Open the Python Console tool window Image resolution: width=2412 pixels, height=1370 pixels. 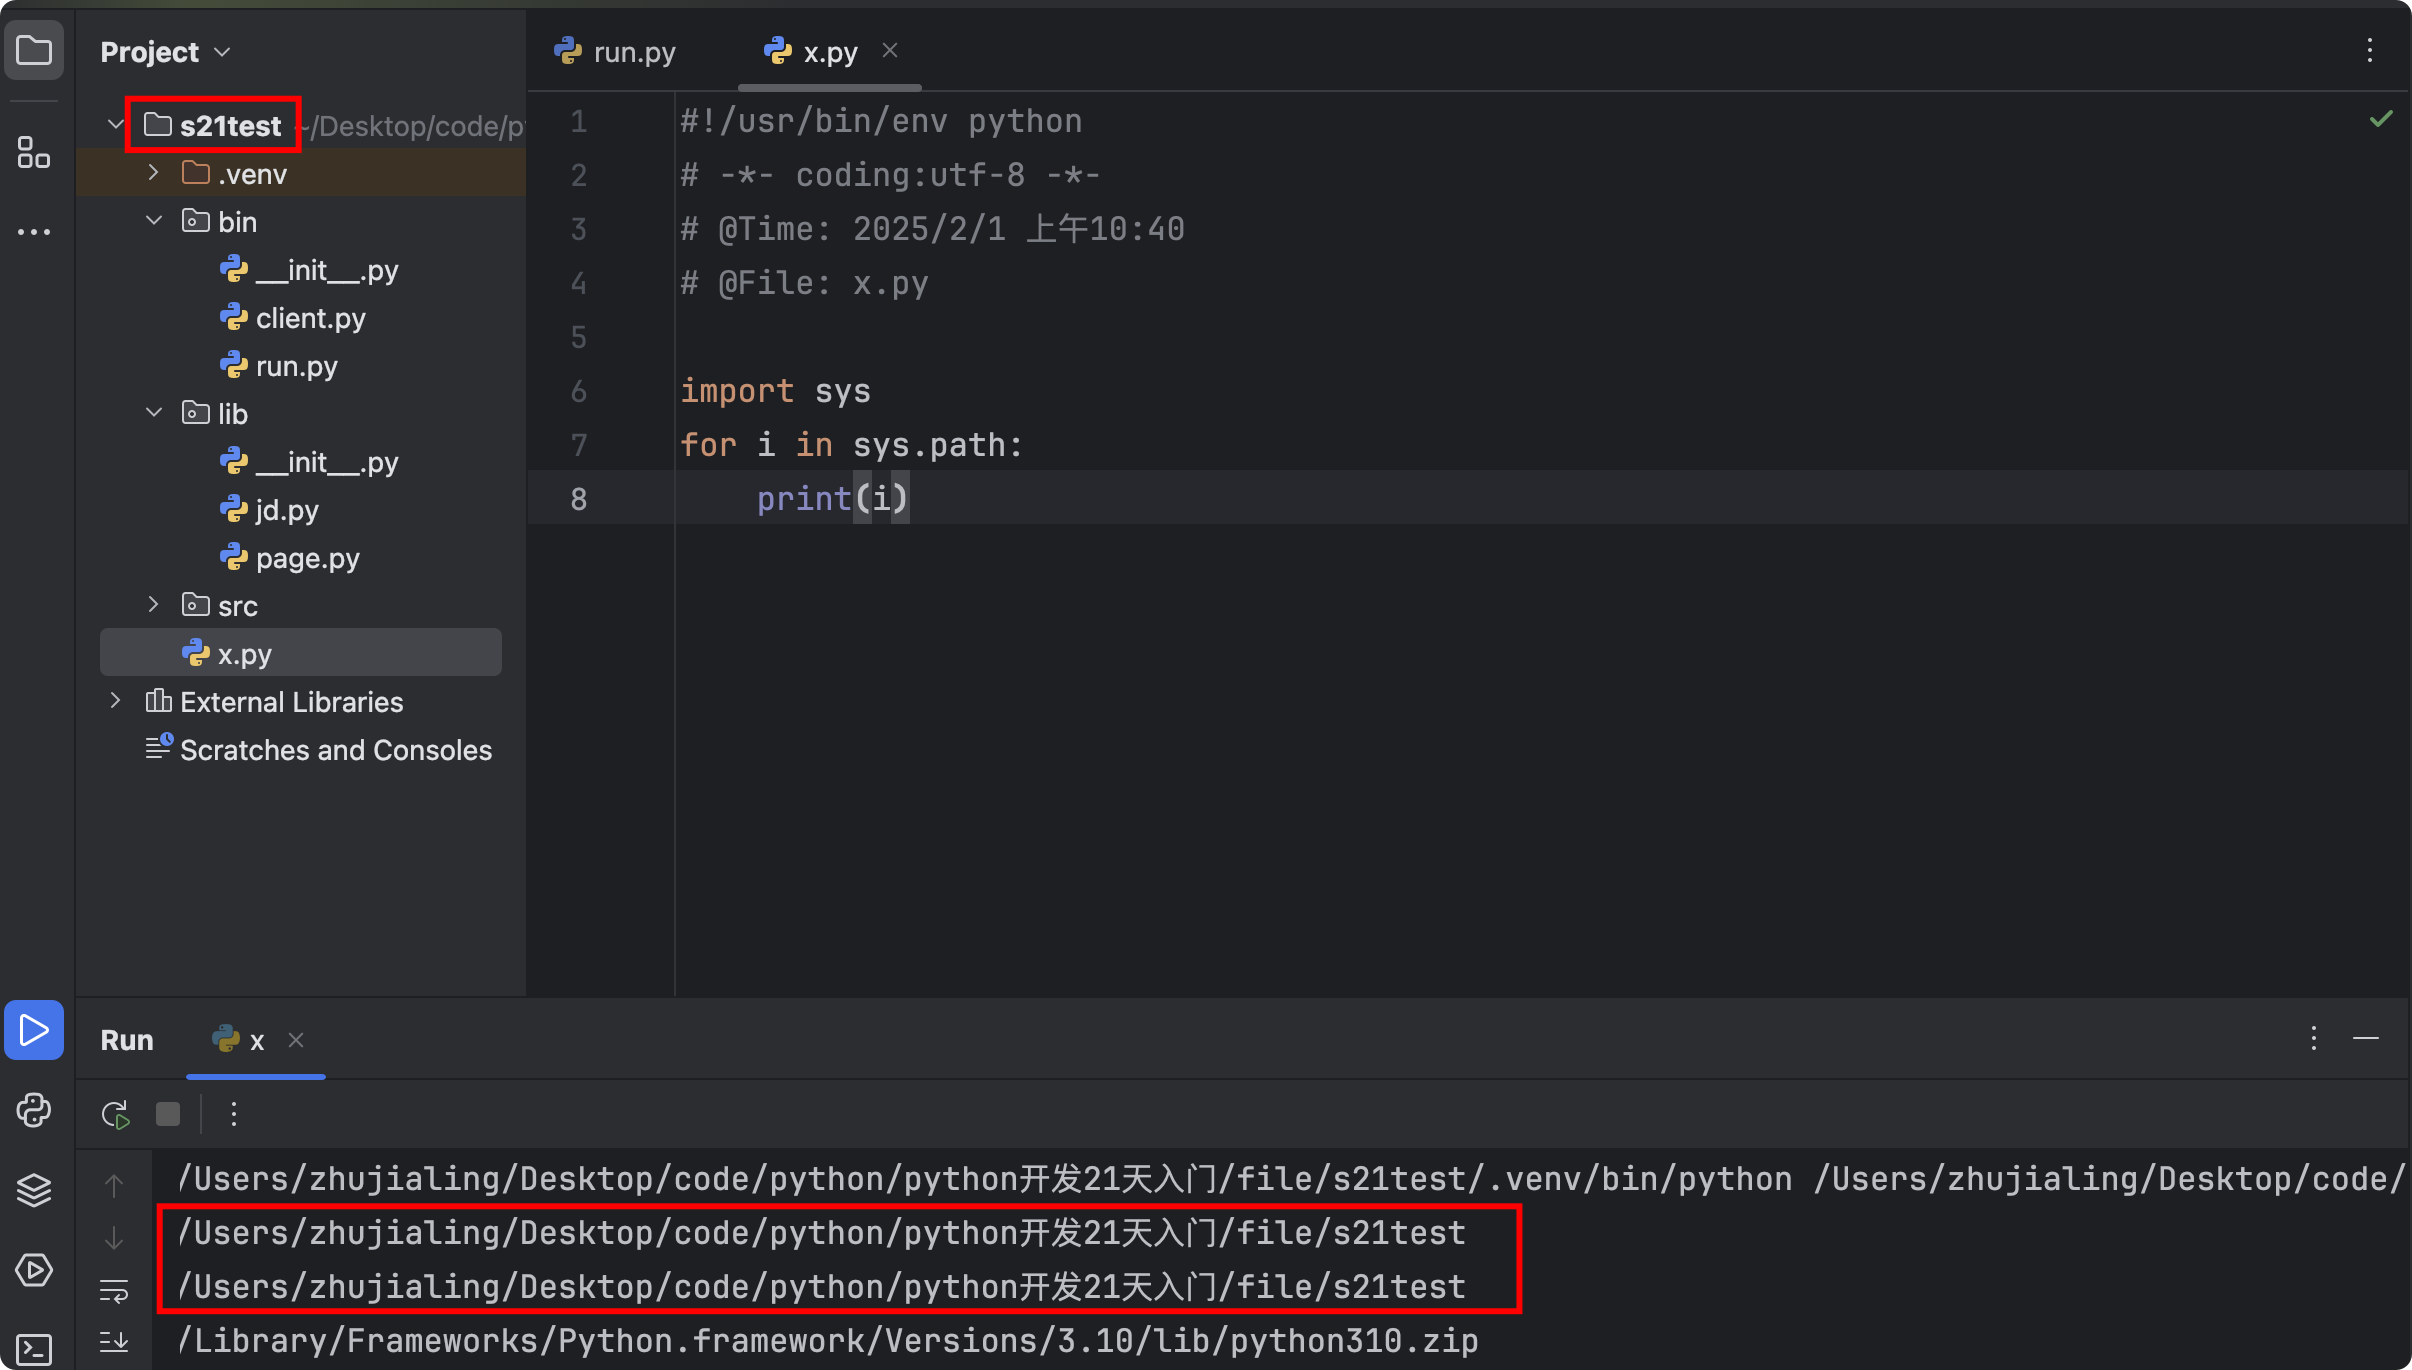pos(33,1110)
